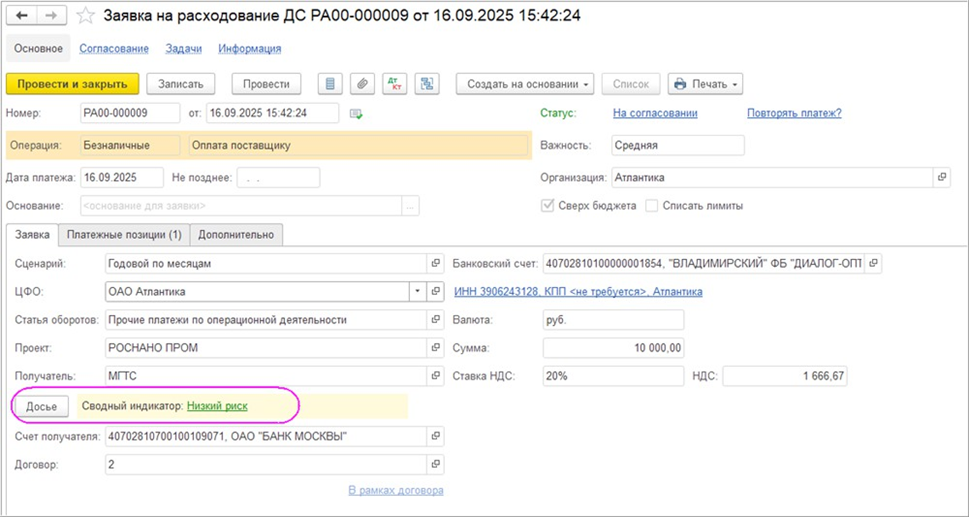969x517 pixels.
Task: Open the document structure icon
Action: tap(426, 84)
